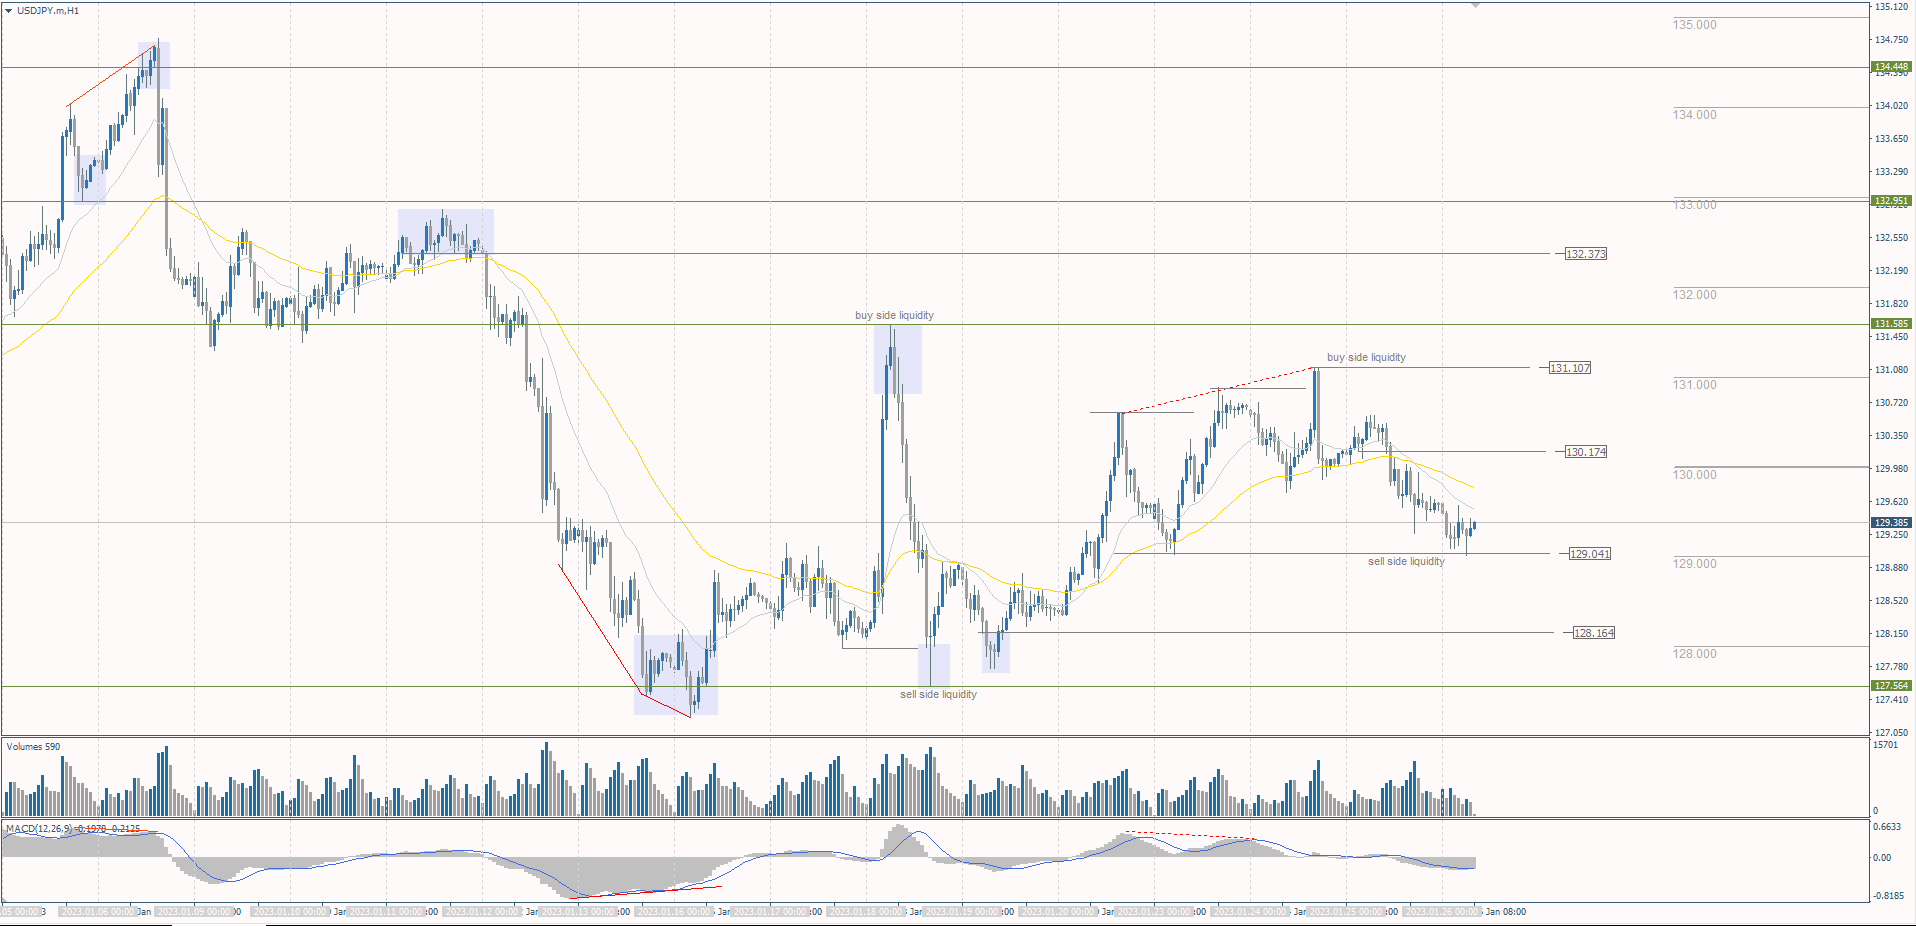Image resolution: width=1916 pixels, height=926 pixels.
Task: Click the 127.050 bottom price scale value
Action: 1890,733
